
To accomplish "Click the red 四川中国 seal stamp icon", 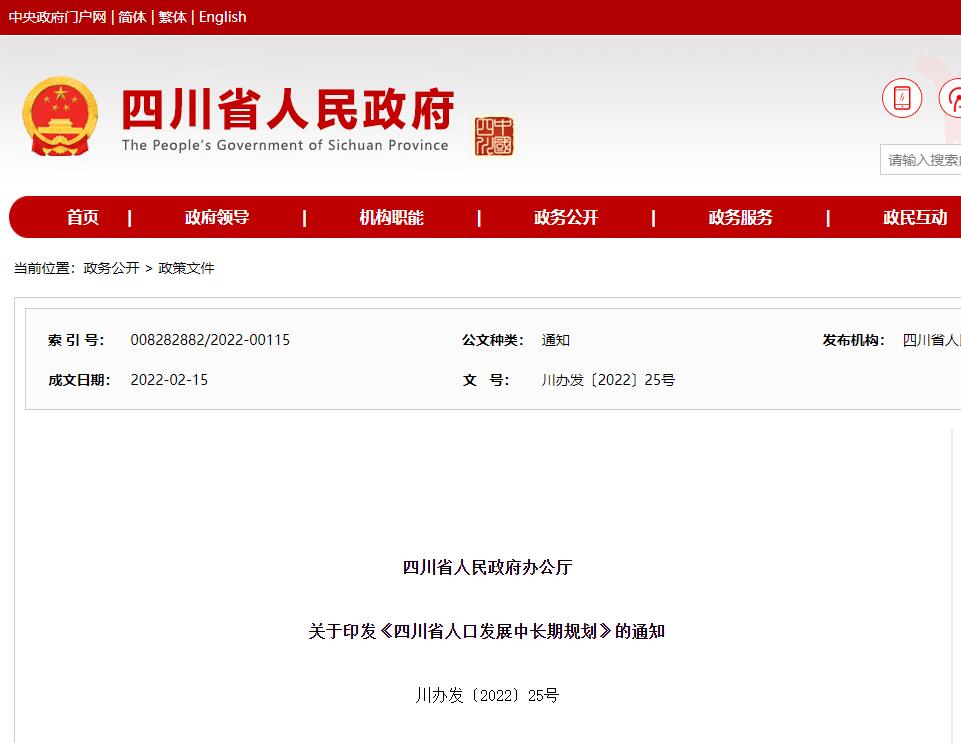I will tap(494, 136).
